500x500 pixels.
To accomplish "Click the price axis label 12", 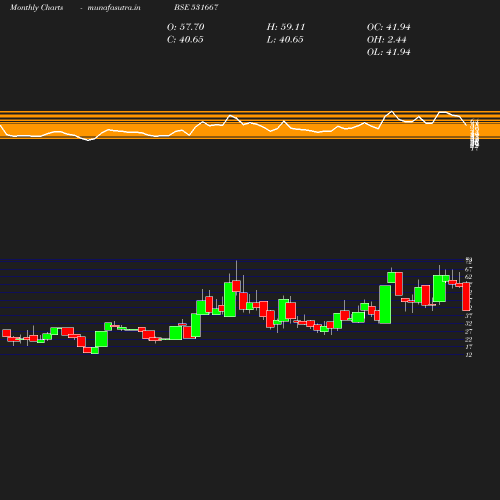I will [469, 355].
